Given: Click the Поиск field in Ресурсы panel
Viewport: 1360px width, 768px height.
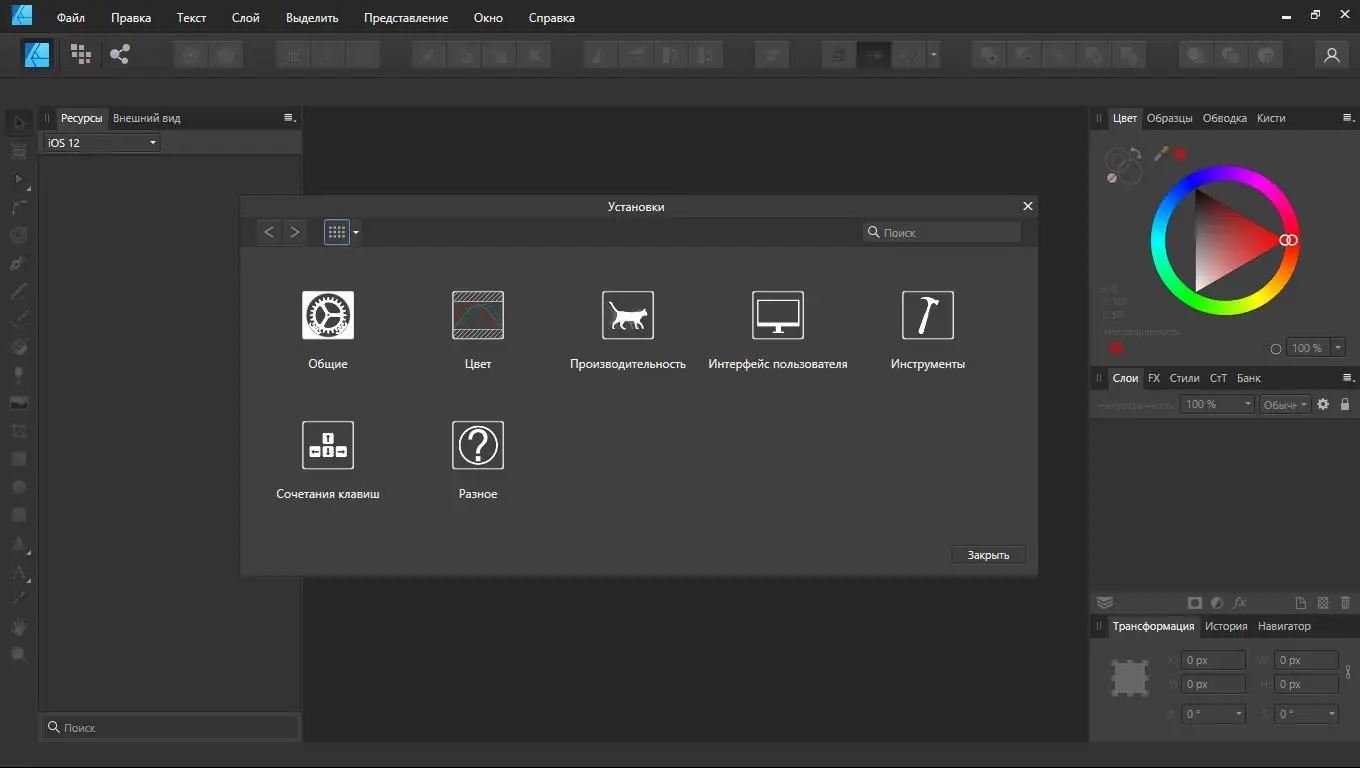Looking at the screenshot, I should 170,727.
